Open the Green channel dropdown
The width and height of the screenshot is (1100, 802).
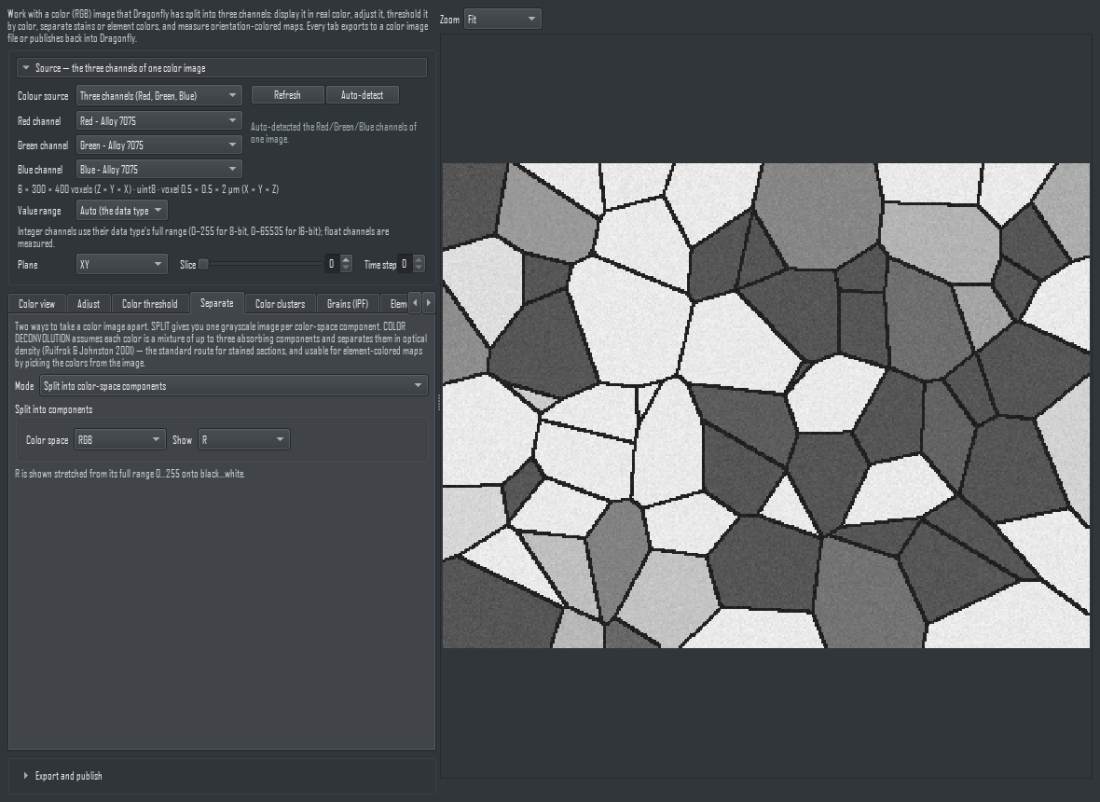159,145
